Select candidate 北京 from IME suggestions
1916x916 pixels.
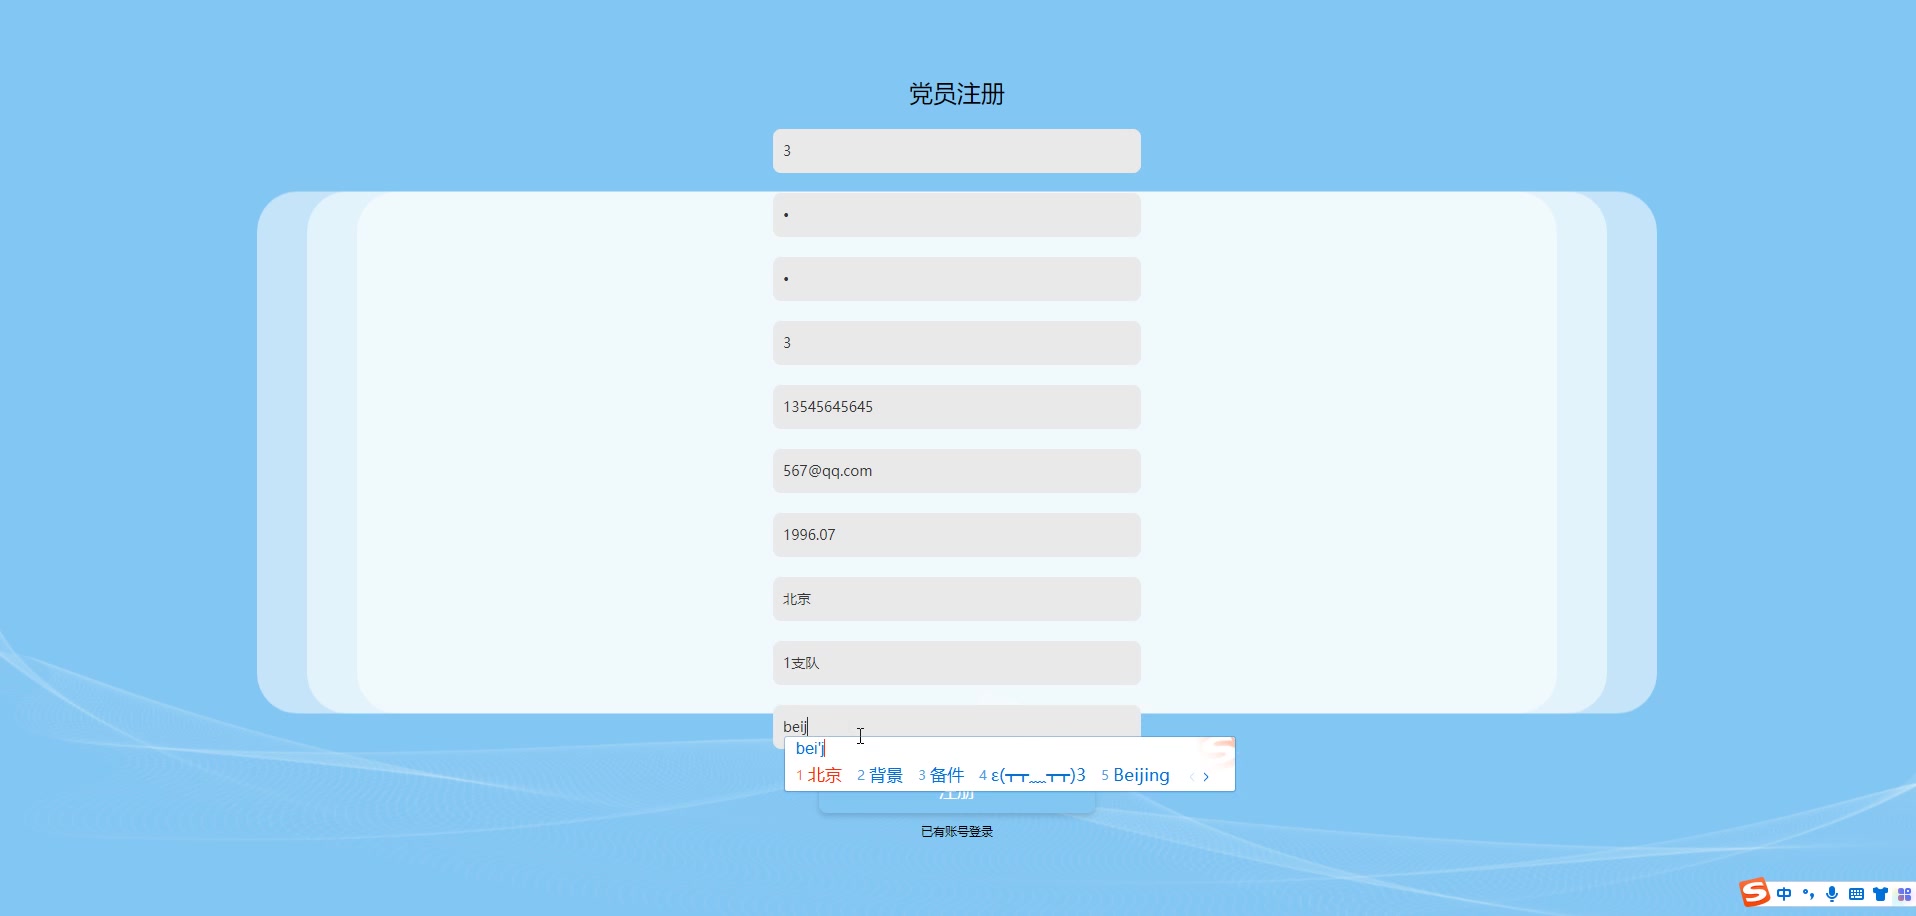824,776
